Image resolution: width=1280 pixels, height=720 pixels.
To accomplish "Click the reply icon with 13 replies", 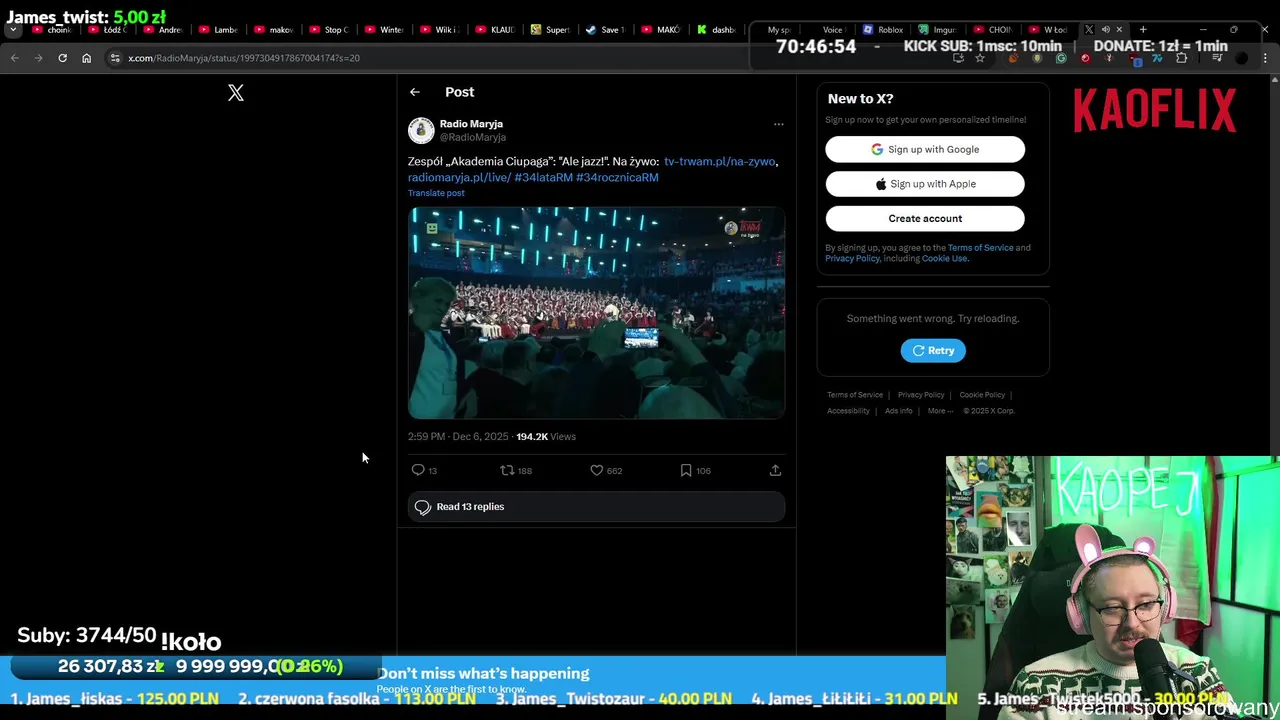I will (418, 470).
